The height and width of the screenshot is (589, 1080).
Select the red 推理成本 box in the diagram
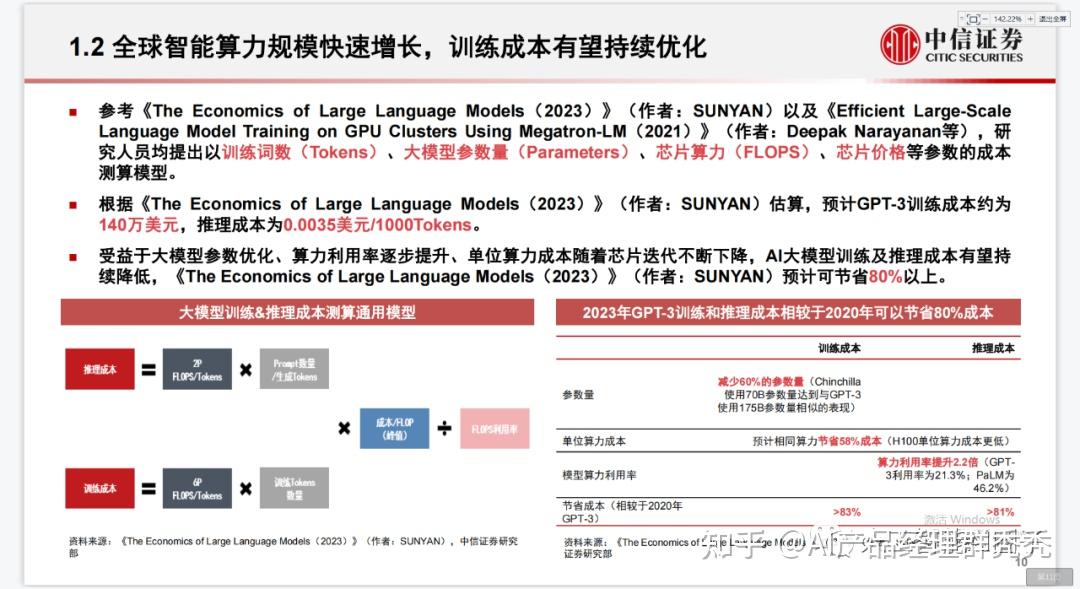click(99, 368)
